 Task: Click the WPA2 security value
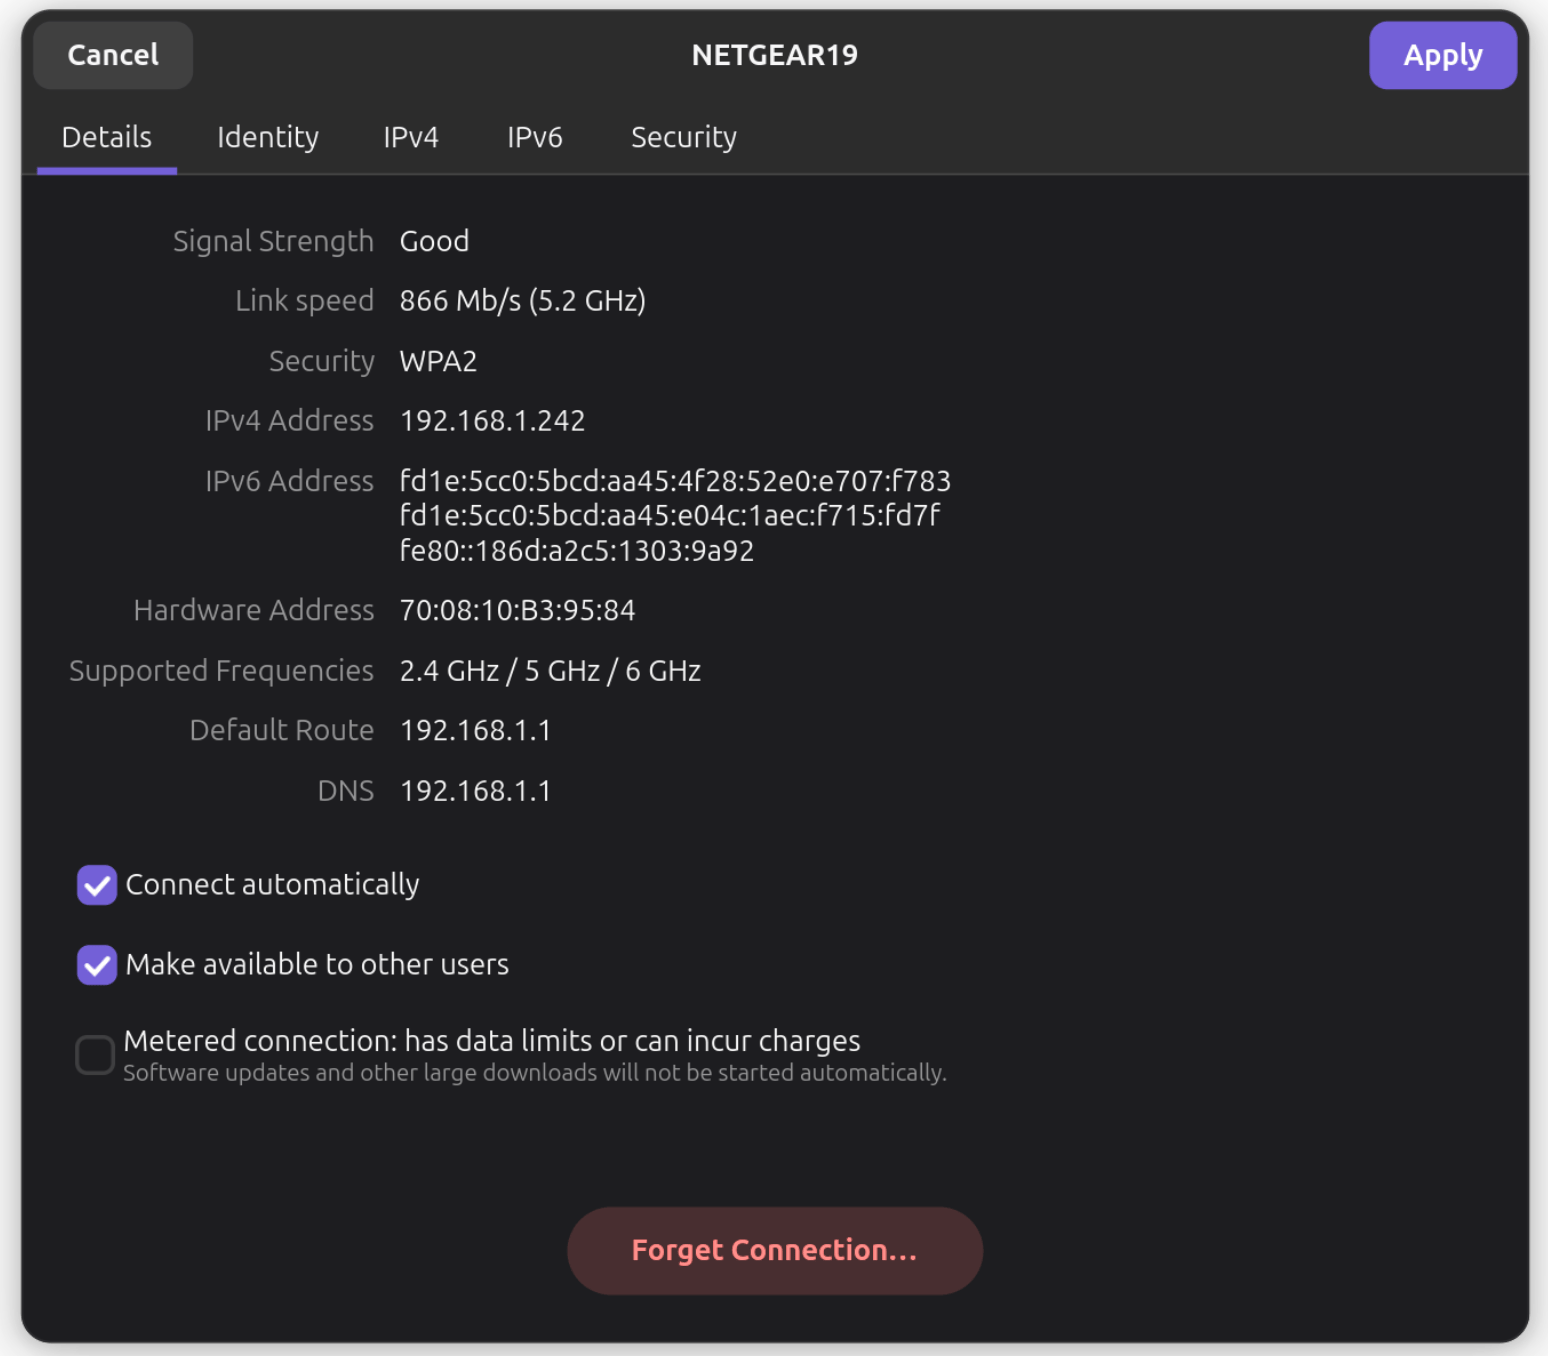point(438,361)
